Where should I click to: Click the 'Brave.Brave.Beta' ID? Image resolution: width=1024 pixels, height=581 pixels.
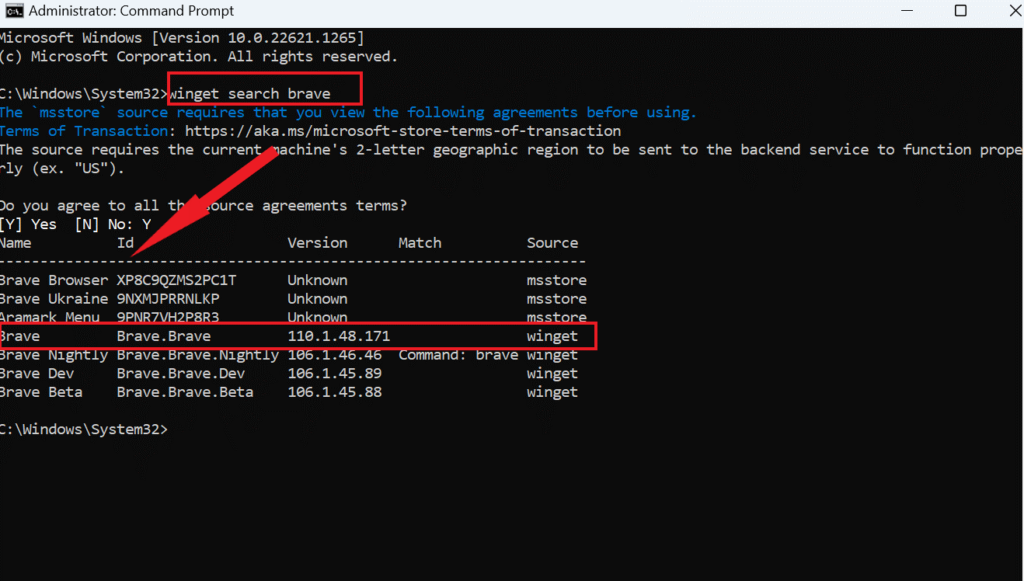click(185, 392)
